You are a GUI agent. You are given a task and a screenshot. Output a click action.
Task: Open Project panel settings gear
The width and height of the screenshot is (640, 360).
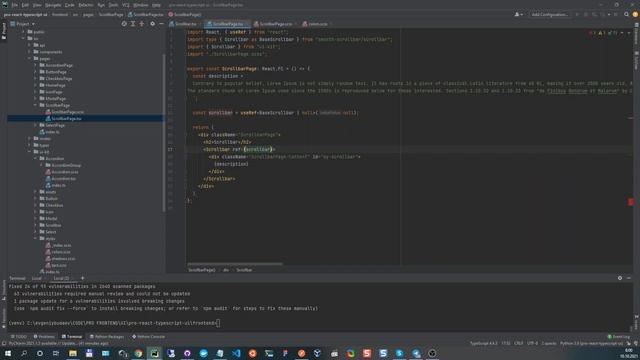click(152, 24)
